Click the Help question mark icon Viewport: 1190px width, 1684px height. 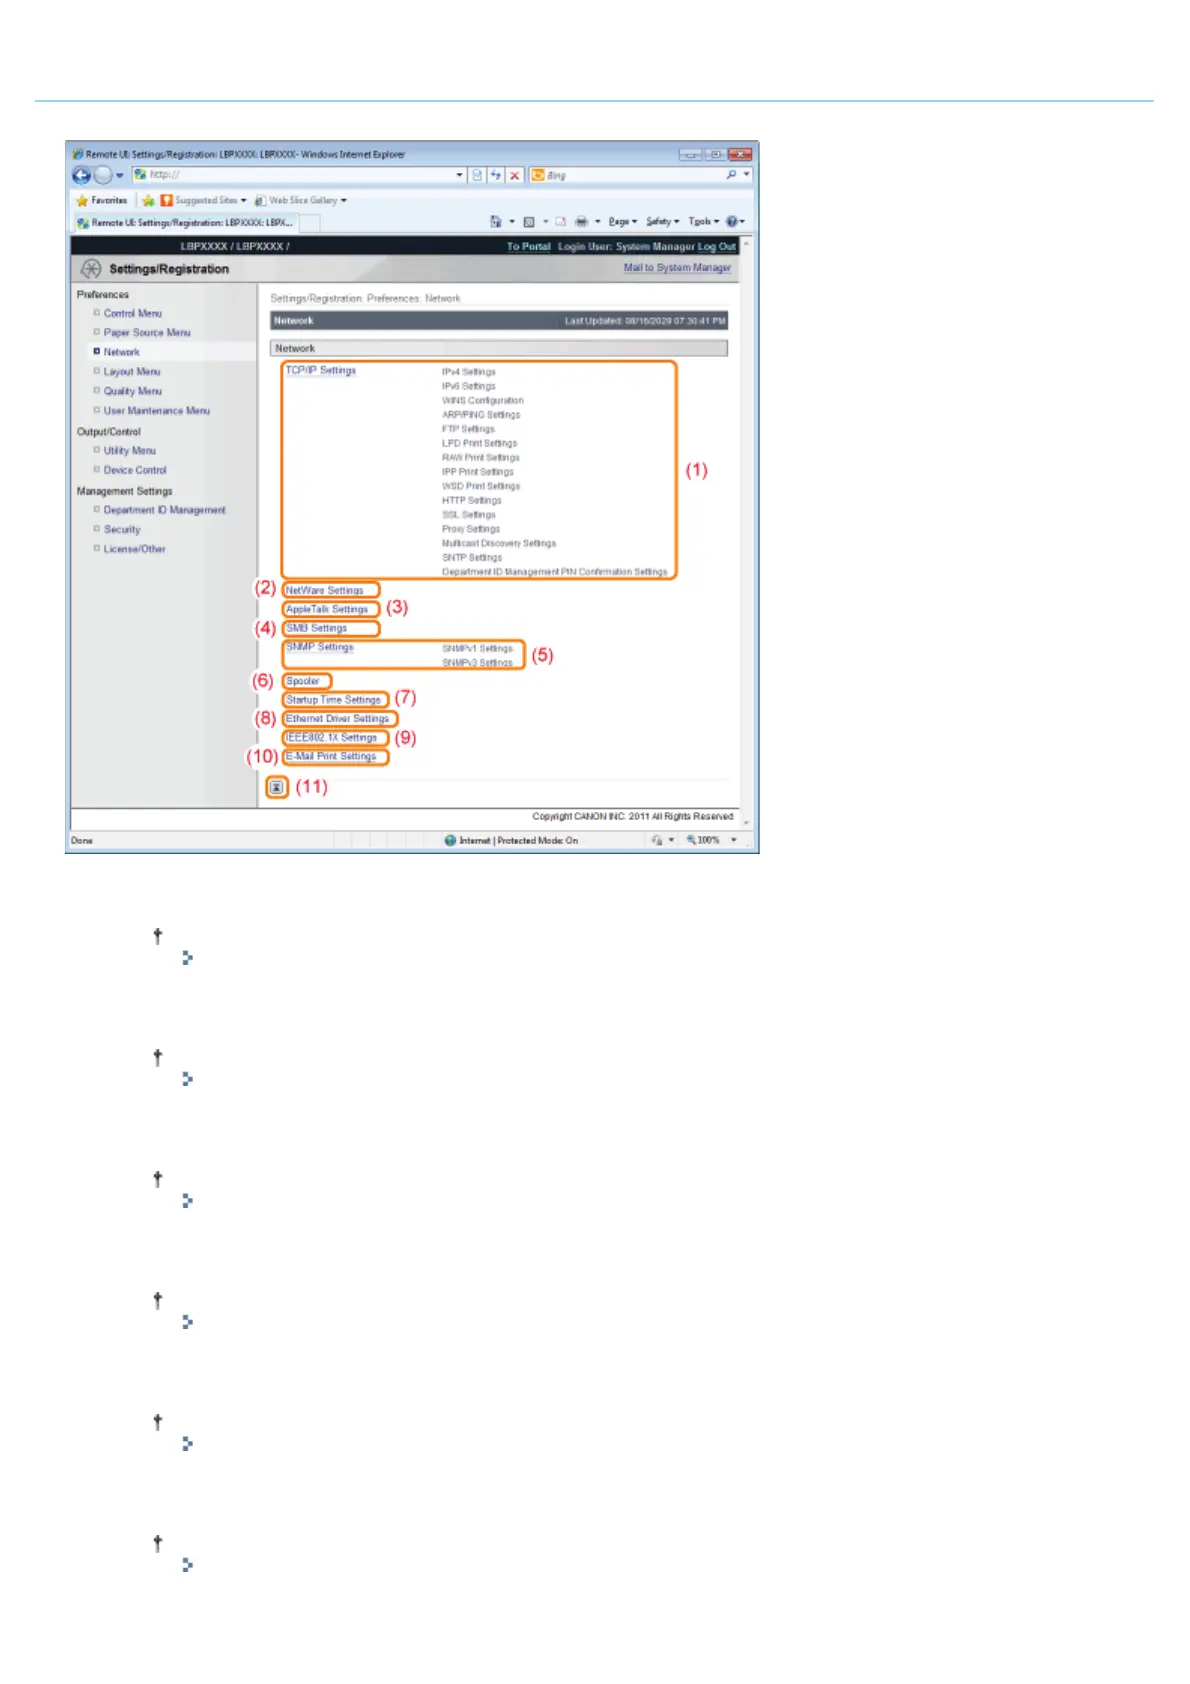[x=733, y=222]
